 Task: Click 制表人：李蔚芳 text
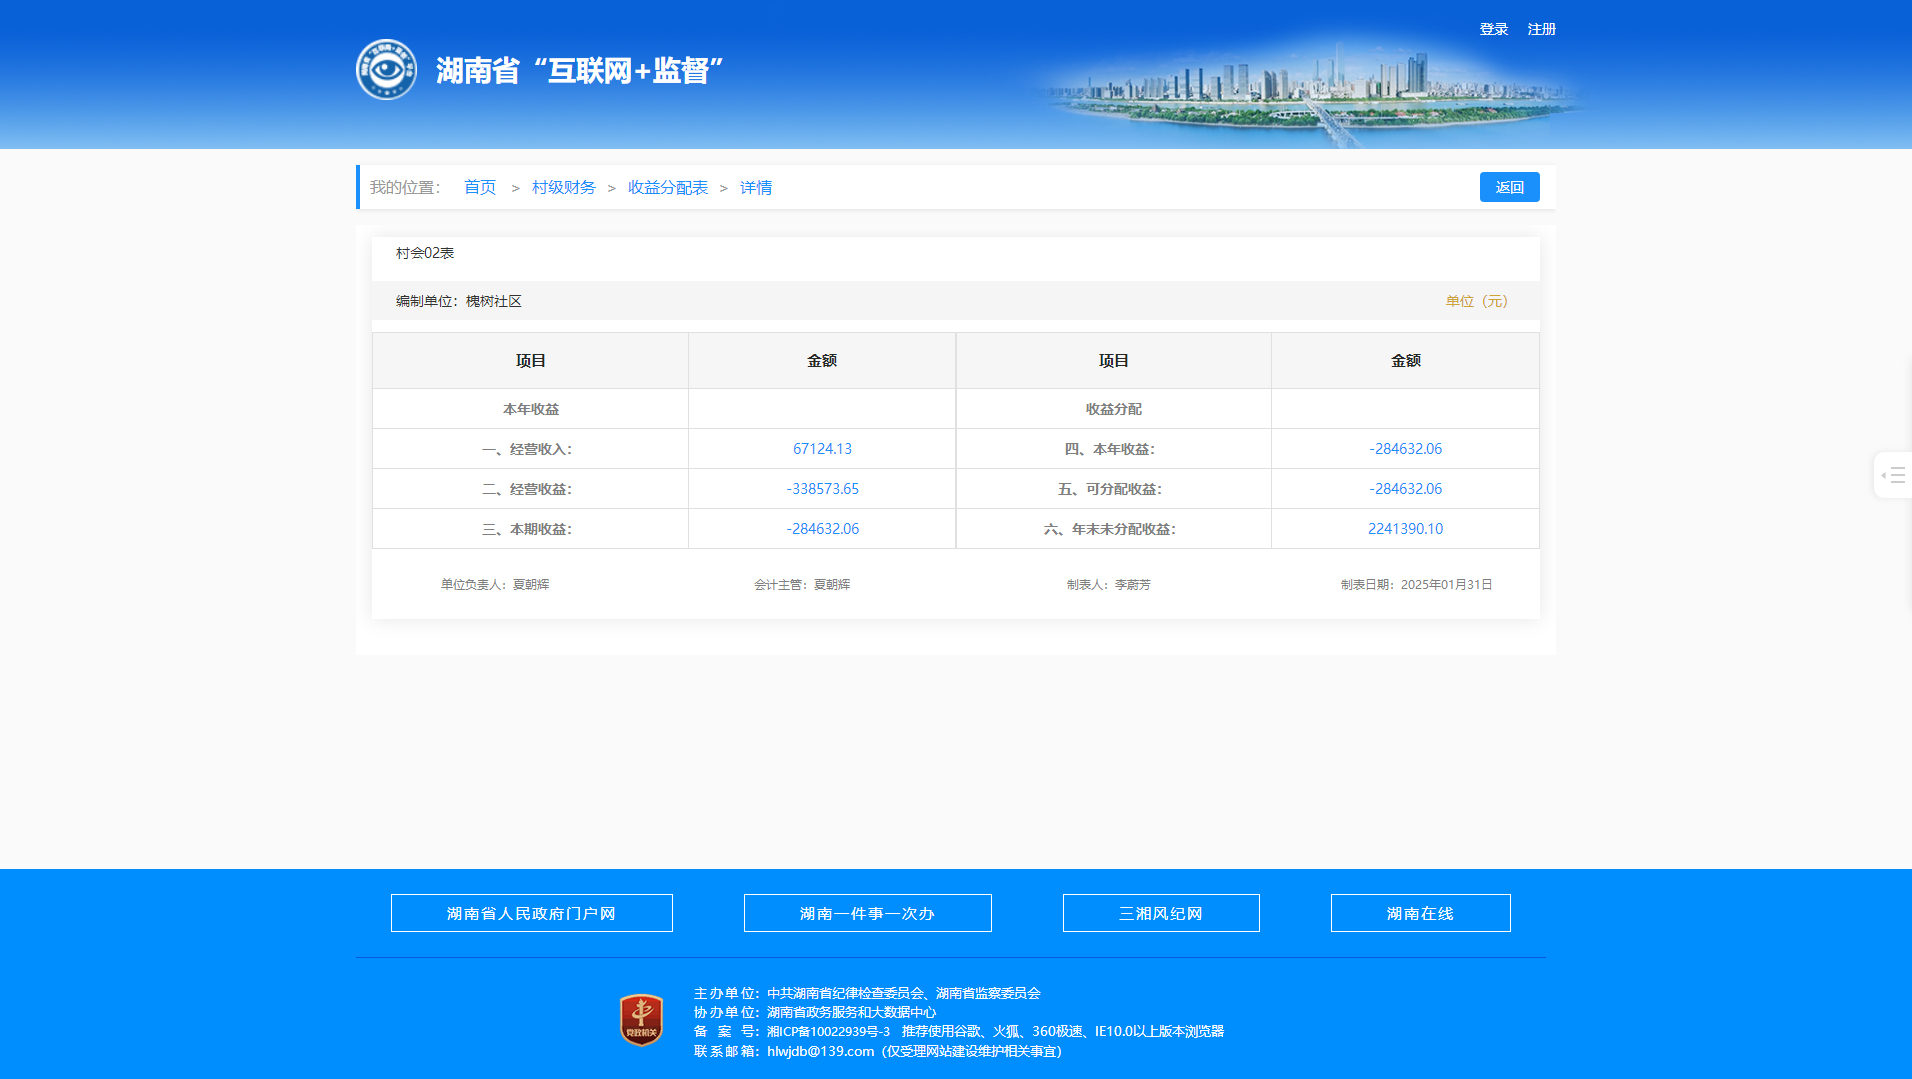tap(1109, 584)
